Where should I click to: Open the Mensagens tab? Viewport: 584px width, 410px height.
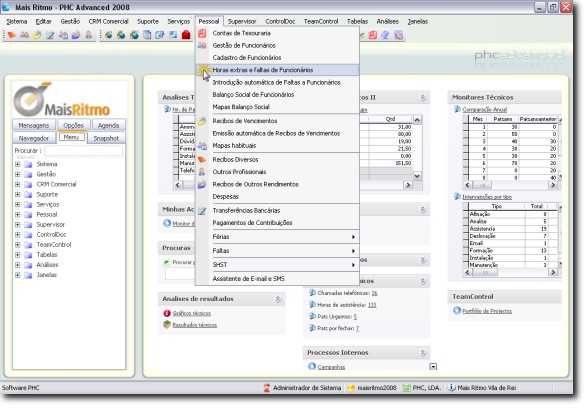34,125
